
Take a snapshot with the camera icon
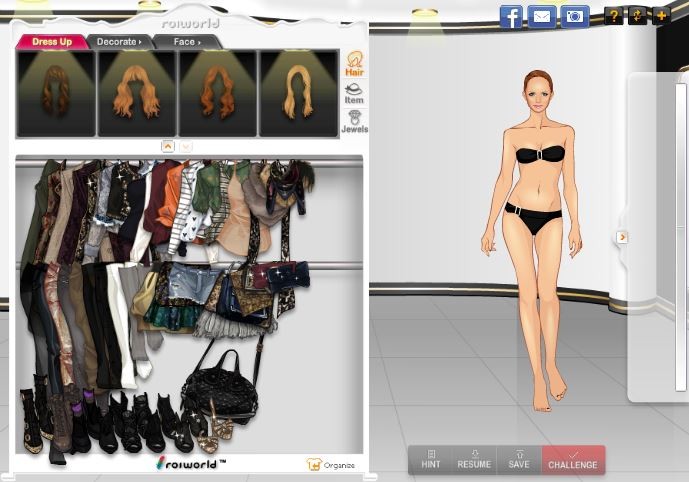(574, 16)
